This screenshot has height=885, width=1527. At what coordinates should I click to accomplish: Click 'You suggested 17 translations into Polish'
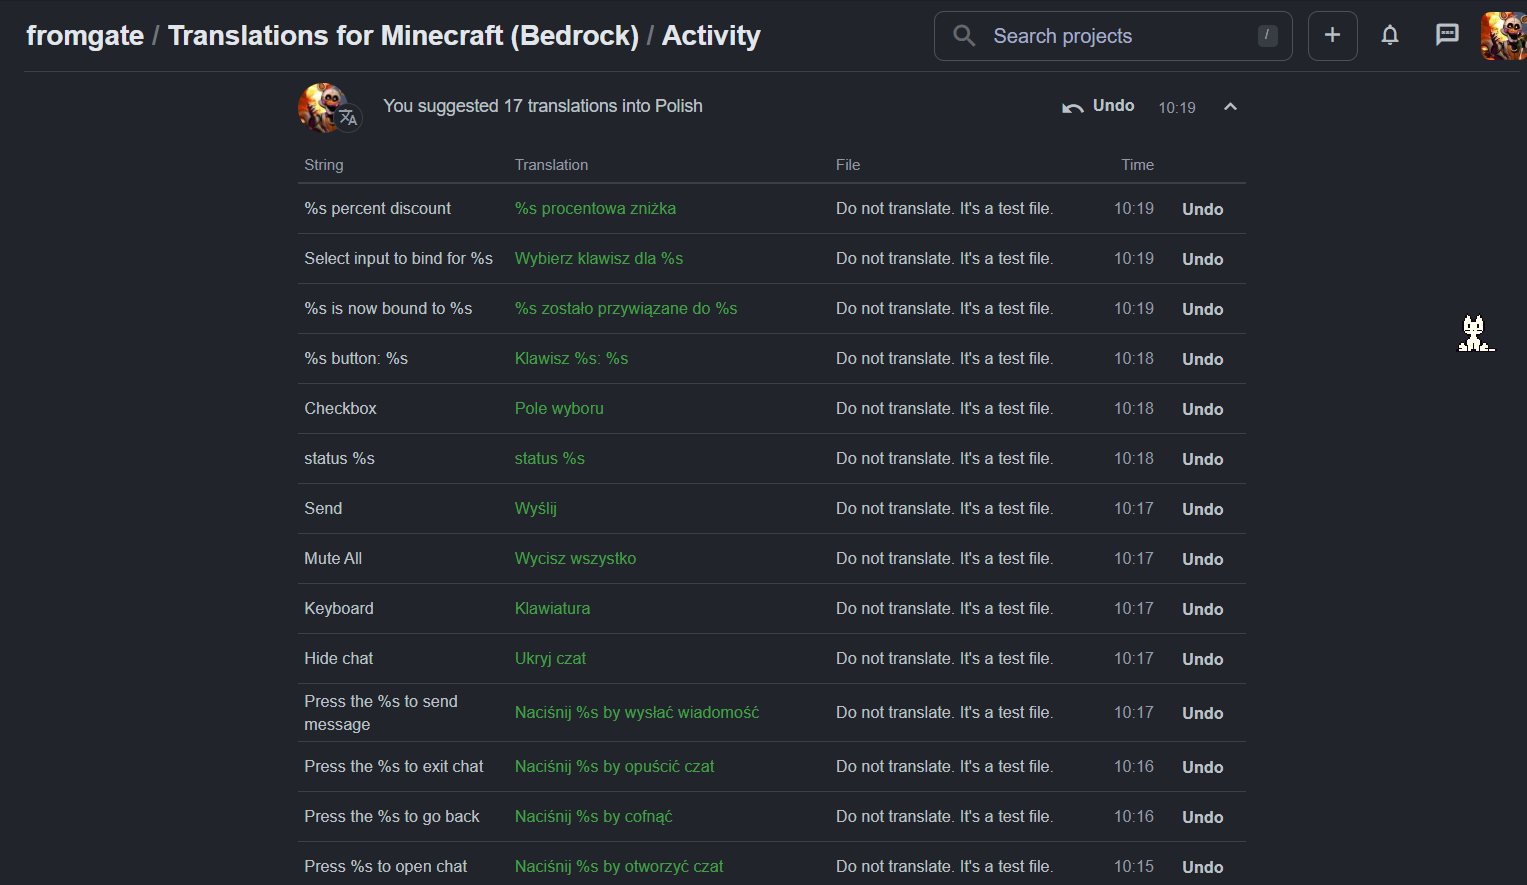[x=543, y=106]
